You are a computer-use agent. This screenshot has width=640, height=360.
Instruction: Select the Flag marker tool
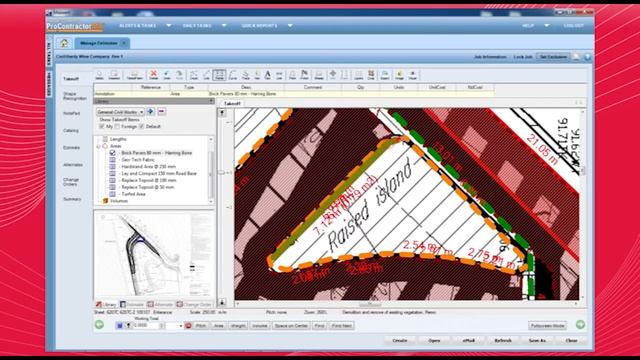click(x=304, y=75)
